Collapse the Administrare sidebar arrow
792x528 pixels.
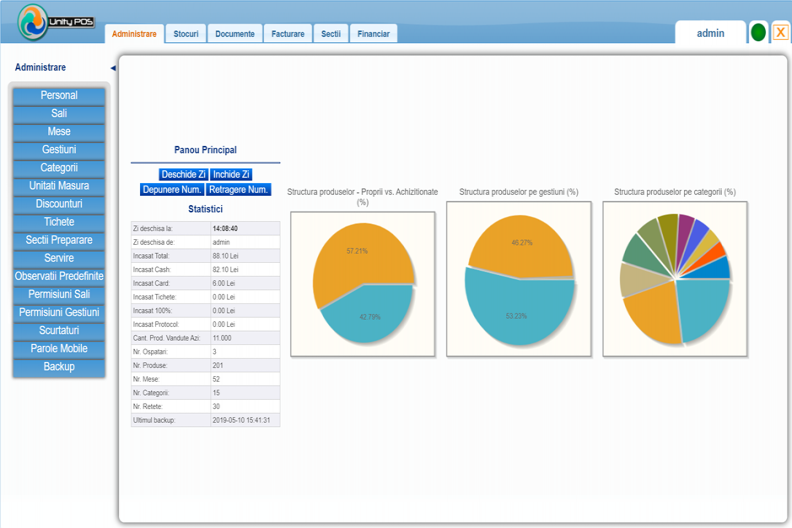coord(113,68)
